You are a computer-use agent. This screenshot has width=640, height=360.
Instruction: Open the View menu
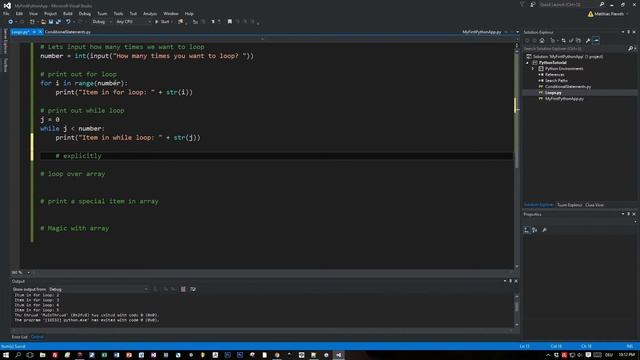click(x=33, y=13)
